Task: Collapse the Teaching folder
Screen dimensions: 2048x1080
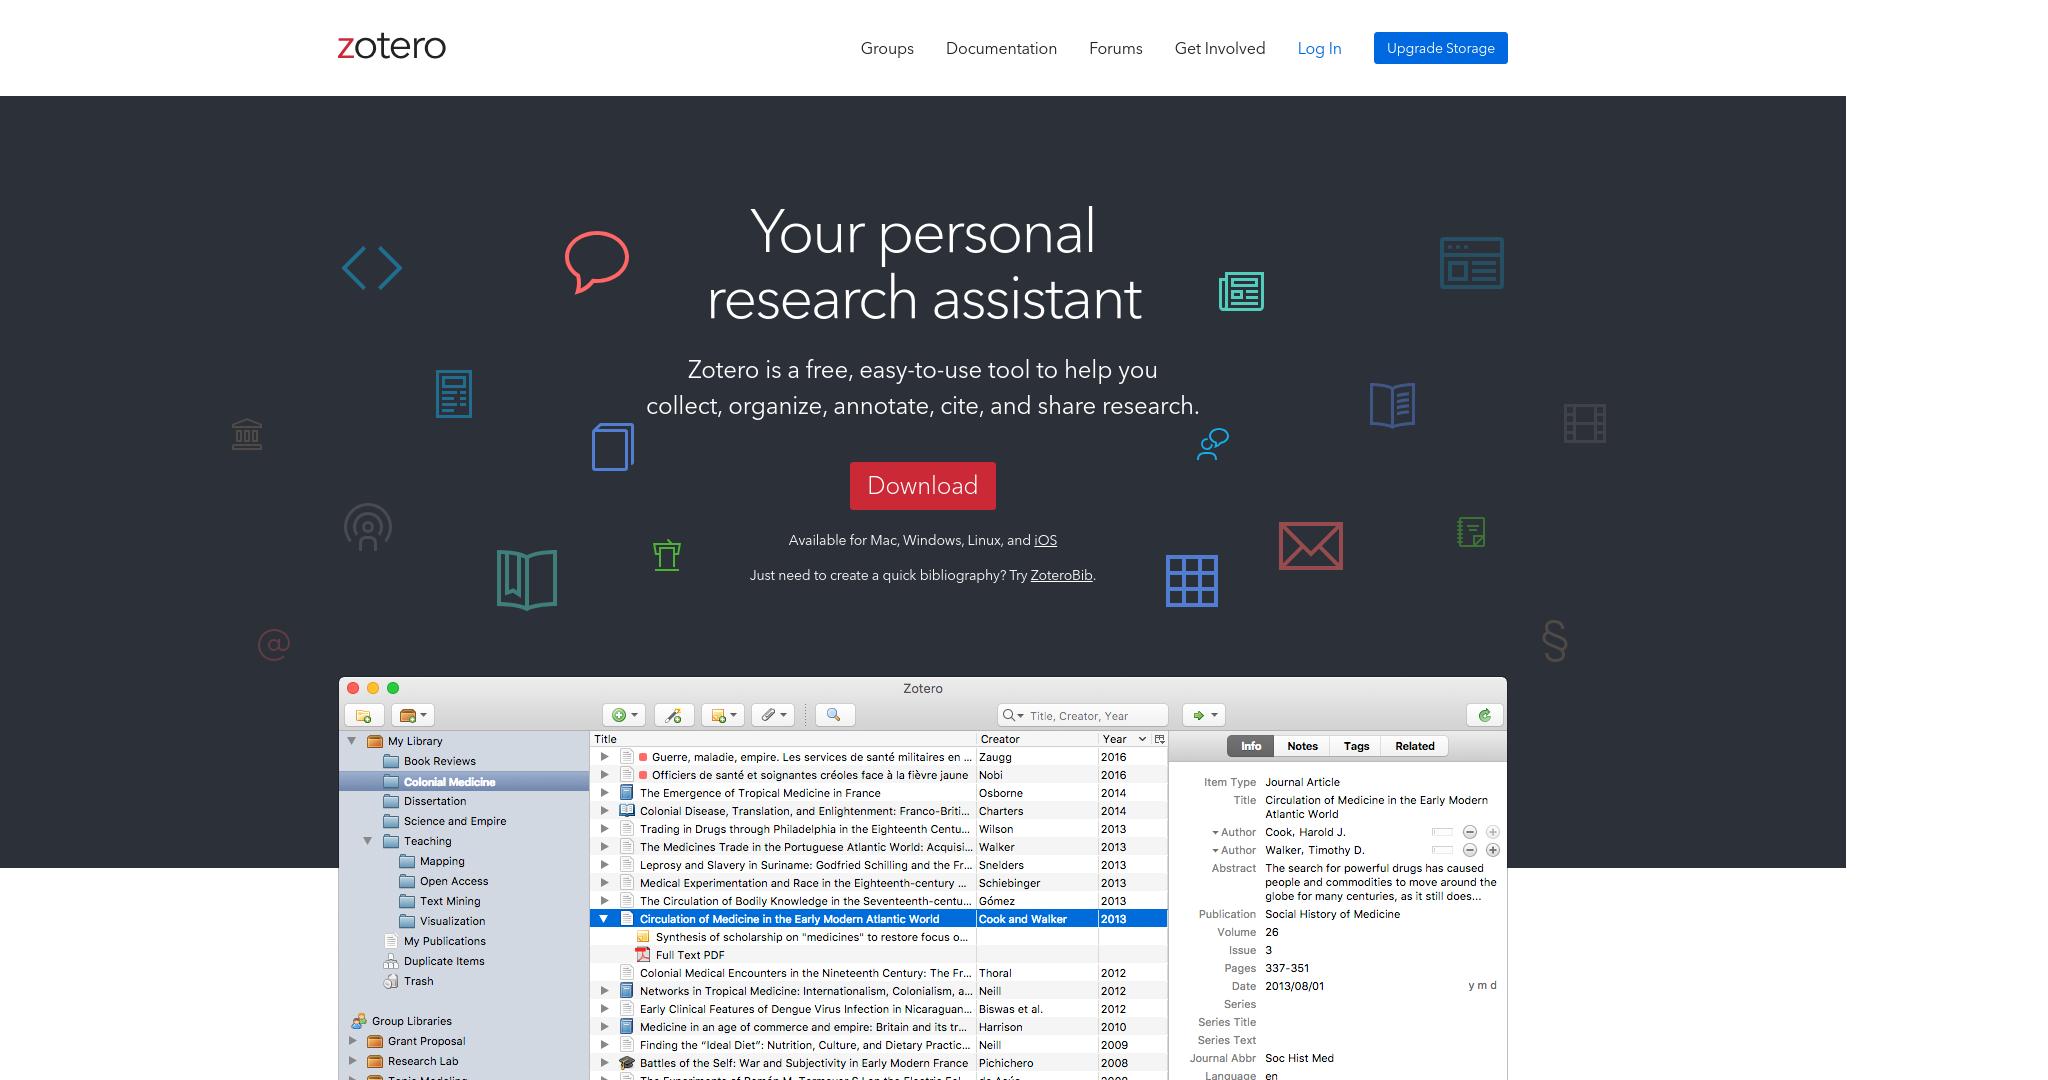Action: (368, 841)
